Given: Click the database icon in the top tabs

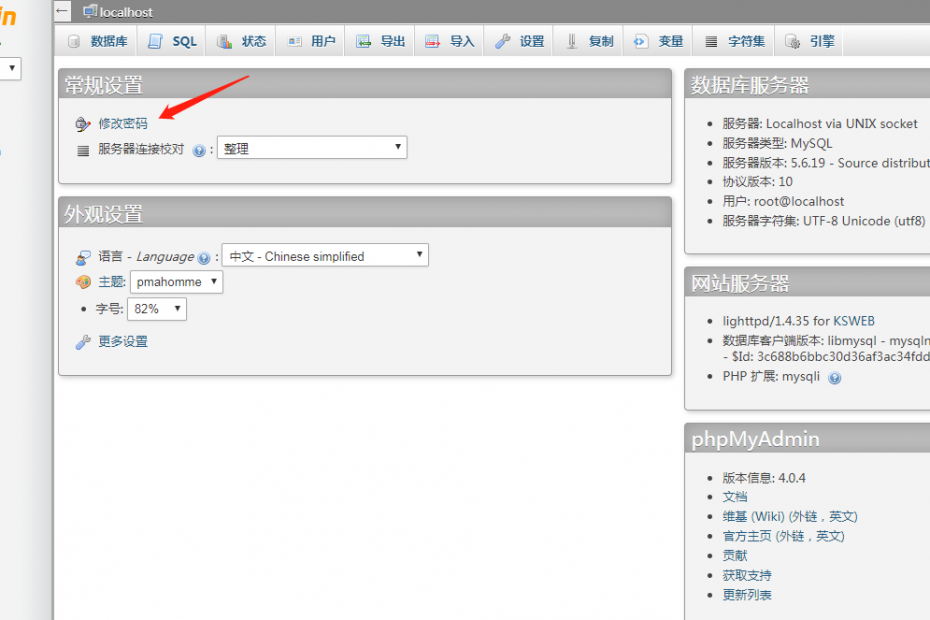Looking at the screenshot, I should click(x=73, y=41).
